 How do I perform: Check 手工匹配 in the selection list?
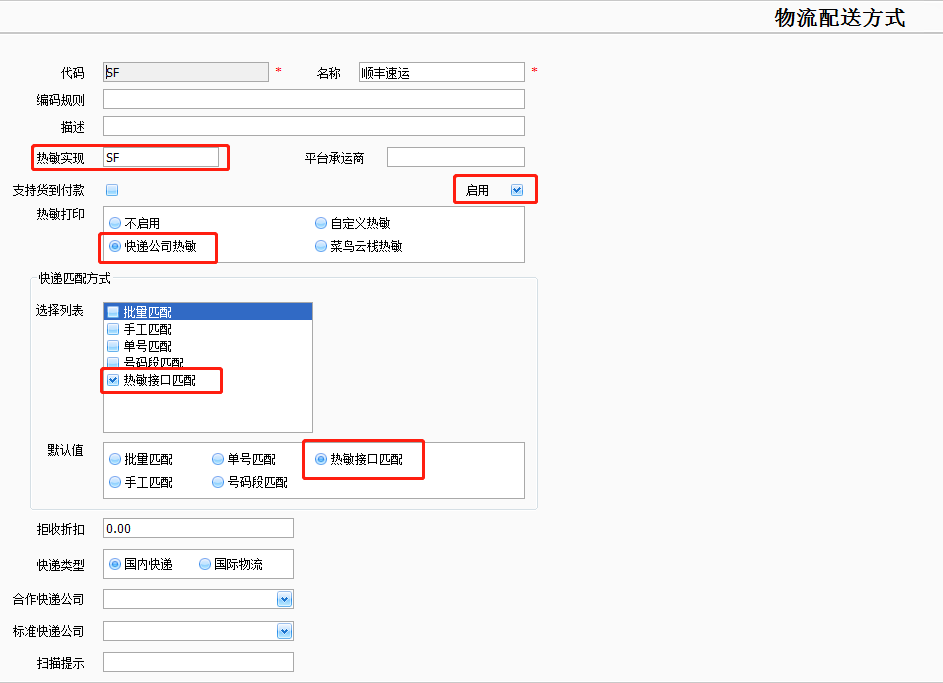(x=112, y=329)
